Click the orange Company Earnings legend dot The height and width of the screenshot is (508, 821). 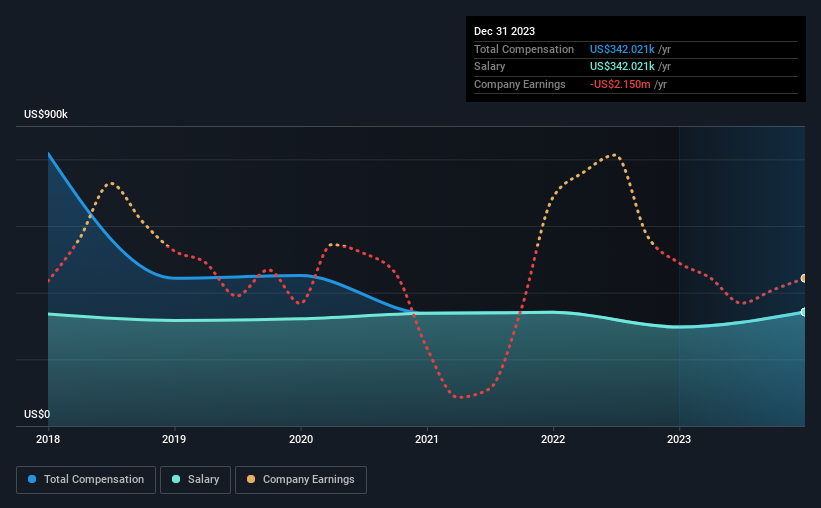(251, 479)
